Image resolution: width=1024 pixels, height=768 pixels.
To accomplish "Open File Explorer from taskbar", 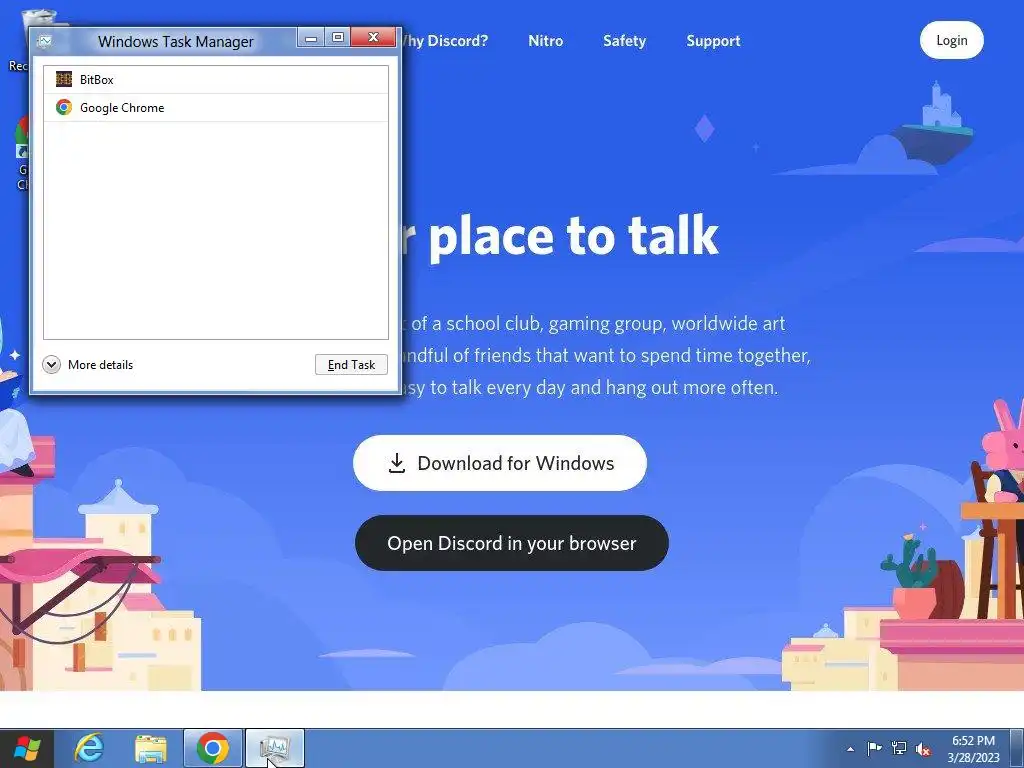I will tap(151, 748).
